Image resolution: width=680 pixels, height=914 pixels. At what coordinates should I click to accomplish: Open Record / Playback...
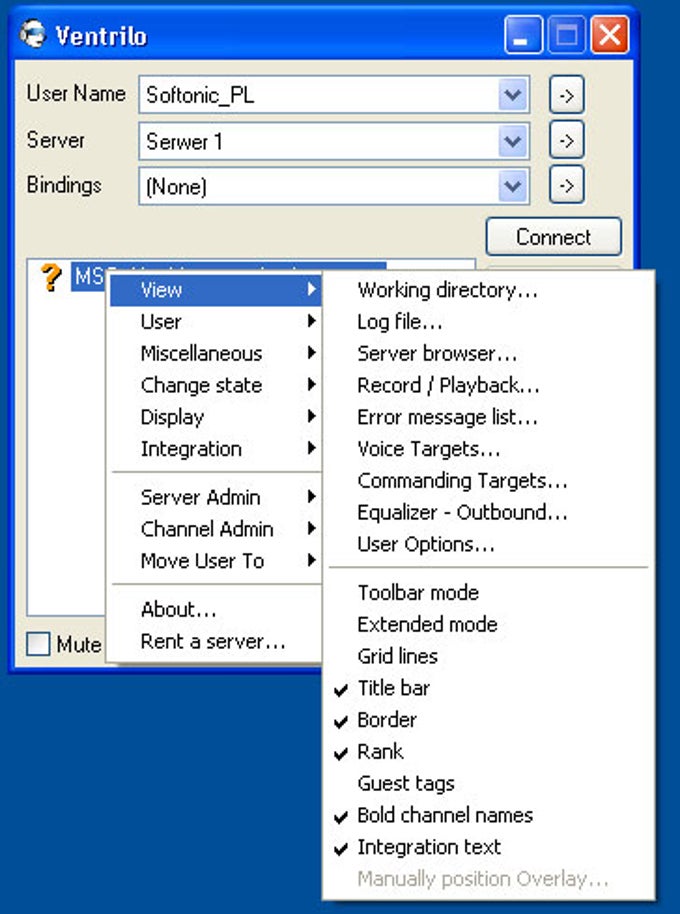pyautogui.click(x=488, y=385)
